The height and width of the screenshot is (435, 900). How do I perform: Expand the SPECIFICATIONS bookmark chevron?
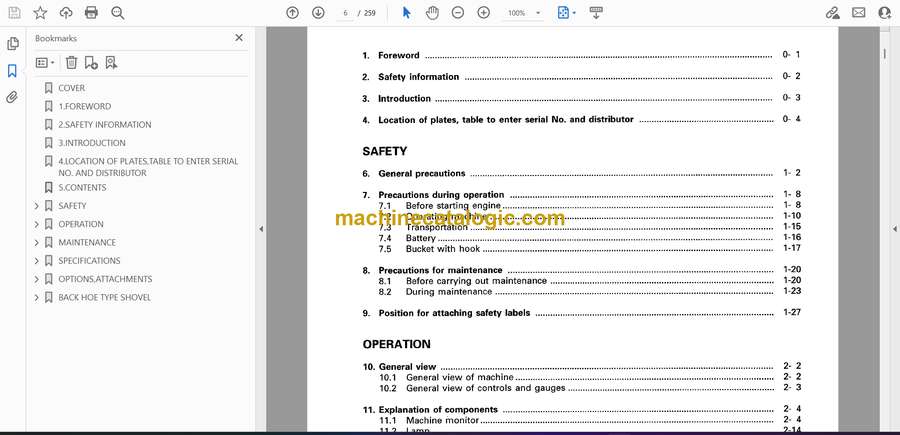(37, 261)
